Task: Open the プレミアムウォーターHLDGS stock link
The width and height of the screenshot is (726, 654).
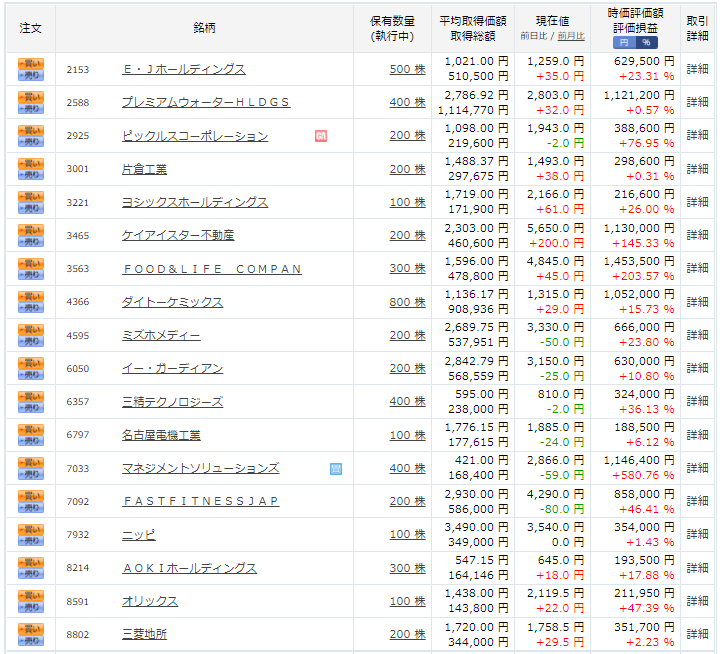Action: pyautogui.click(x=206, y=102)
